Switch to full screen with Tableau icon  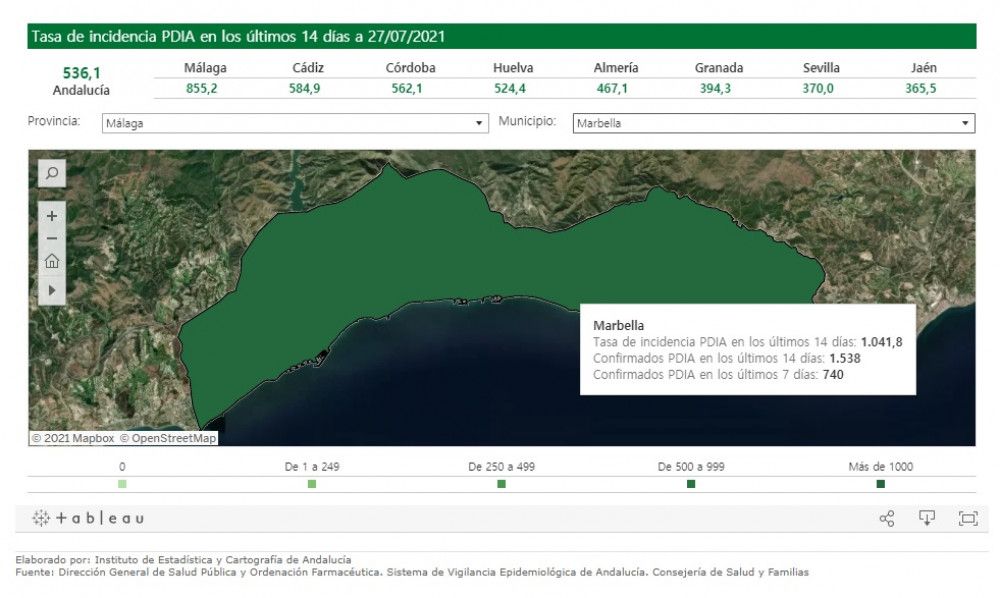[968, 518]
